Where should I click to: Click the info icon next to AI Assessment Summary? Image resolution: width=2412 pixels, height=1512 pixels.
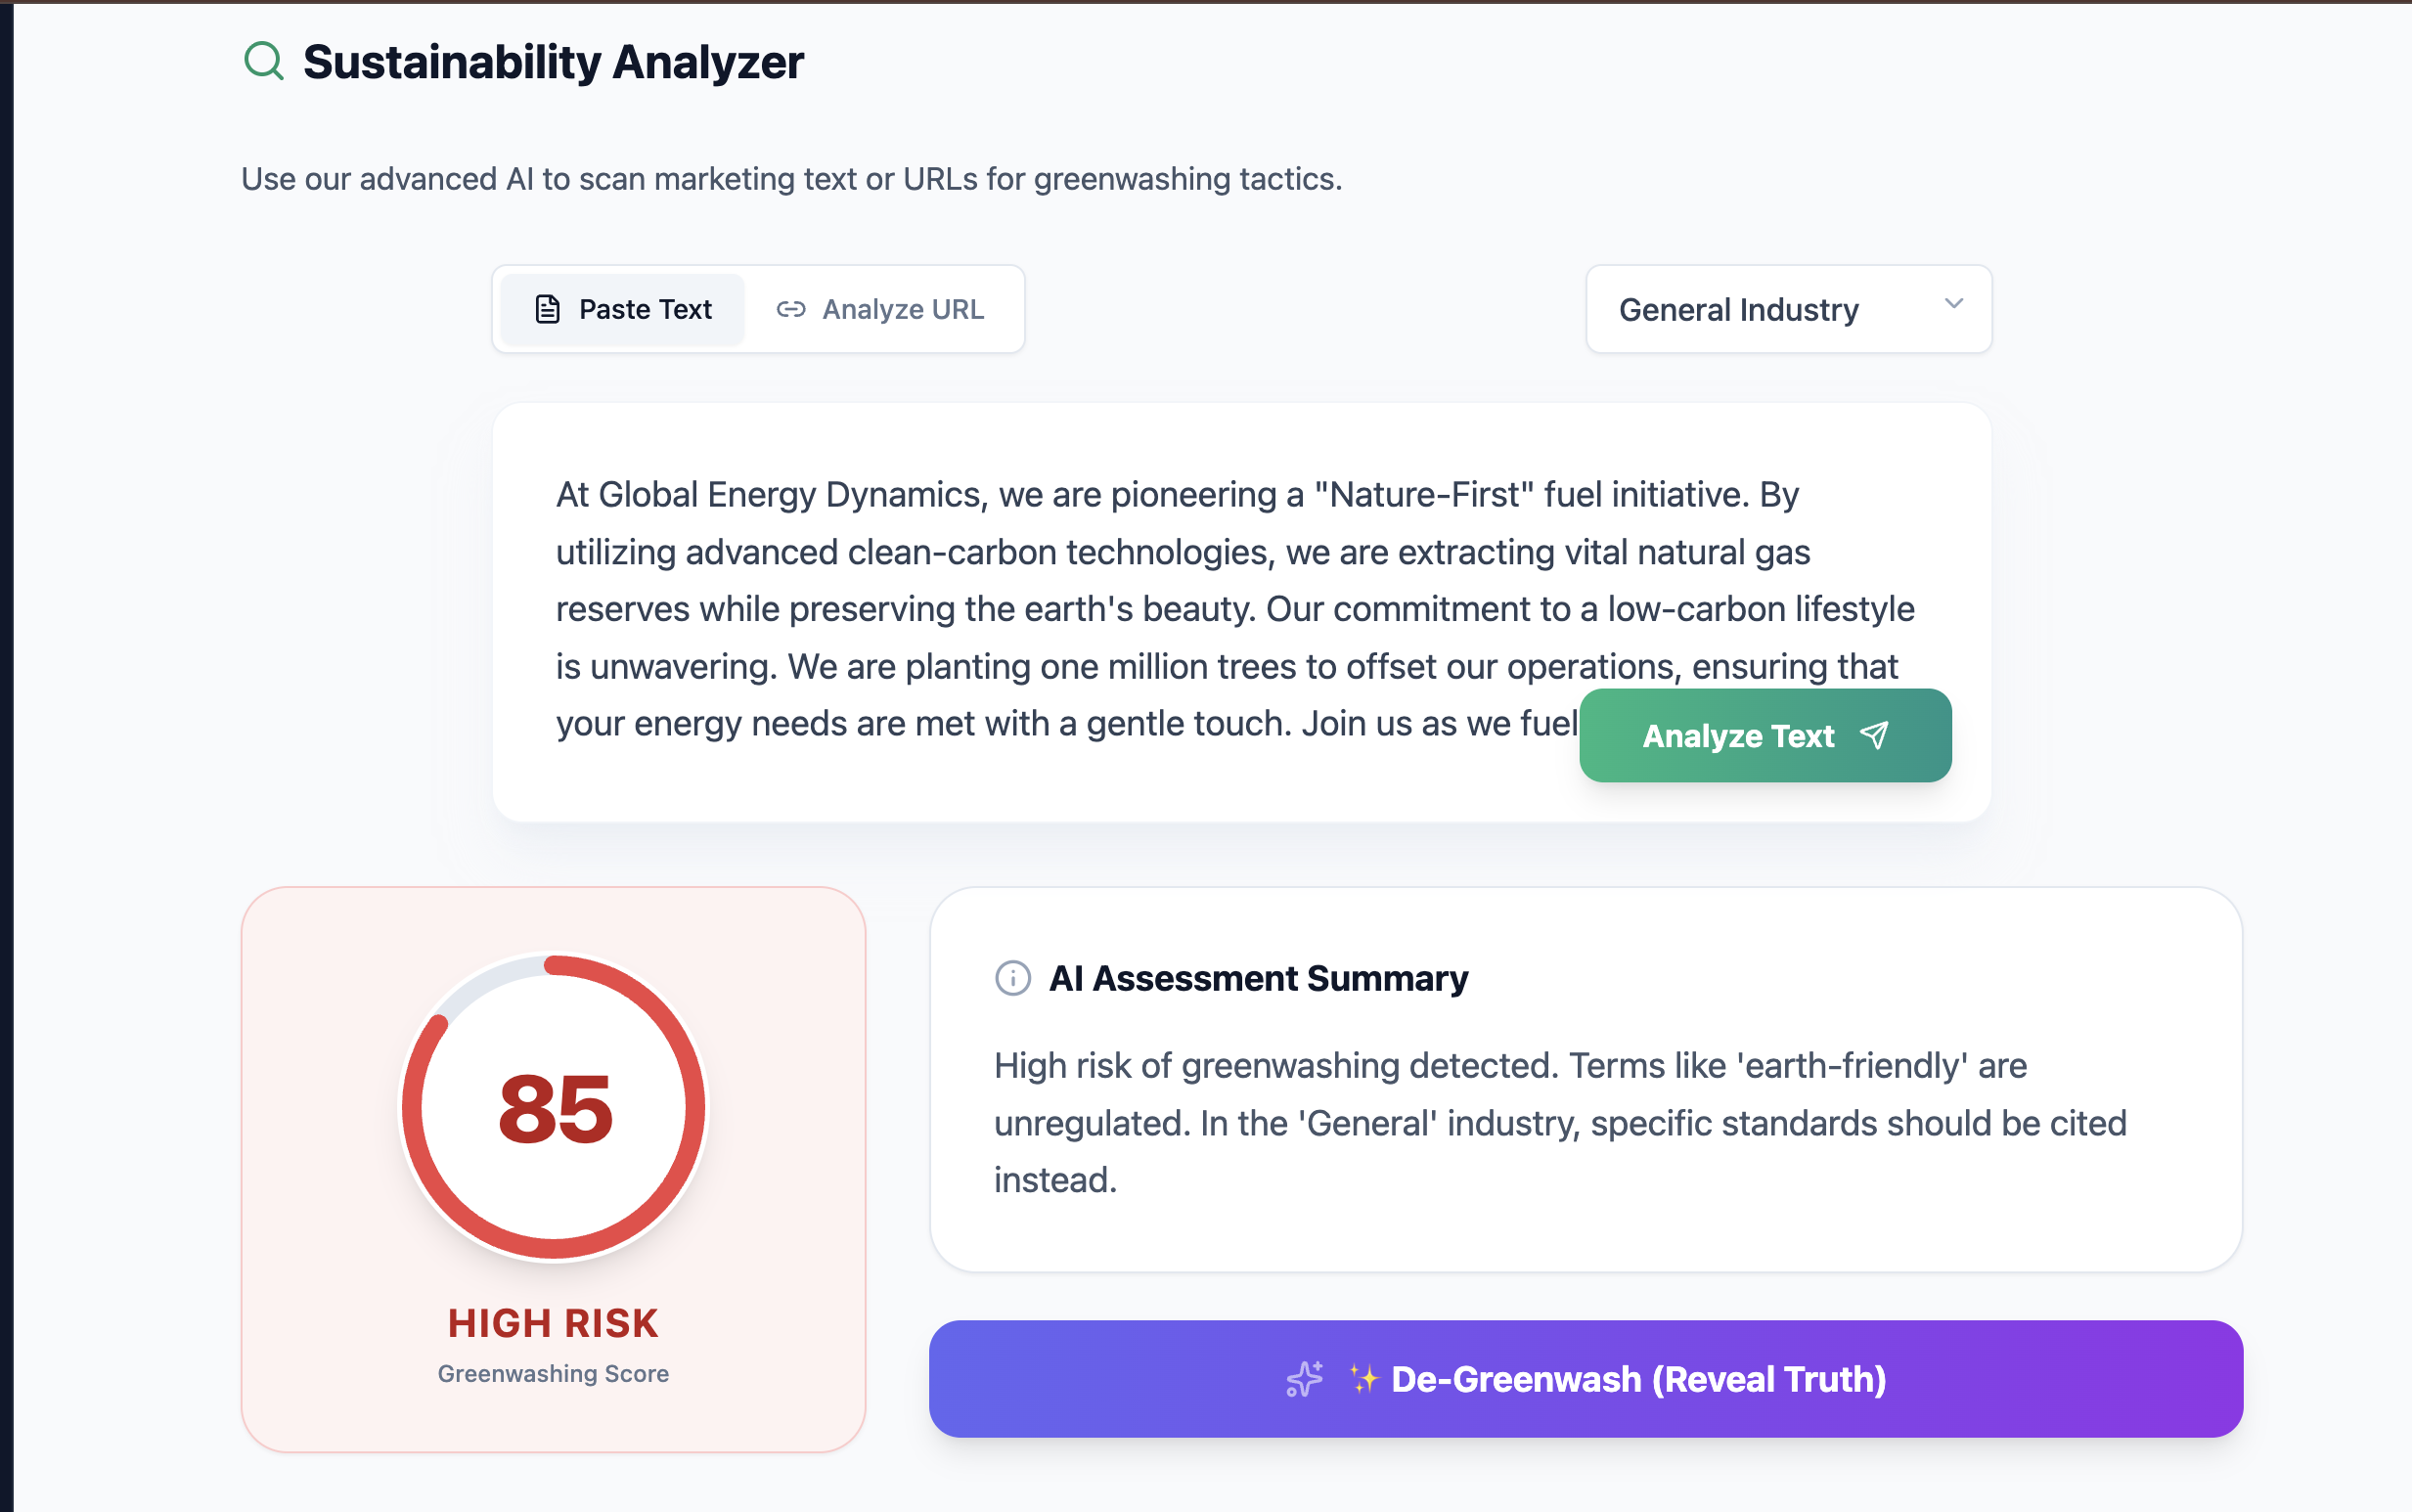tap(1013, 978)
